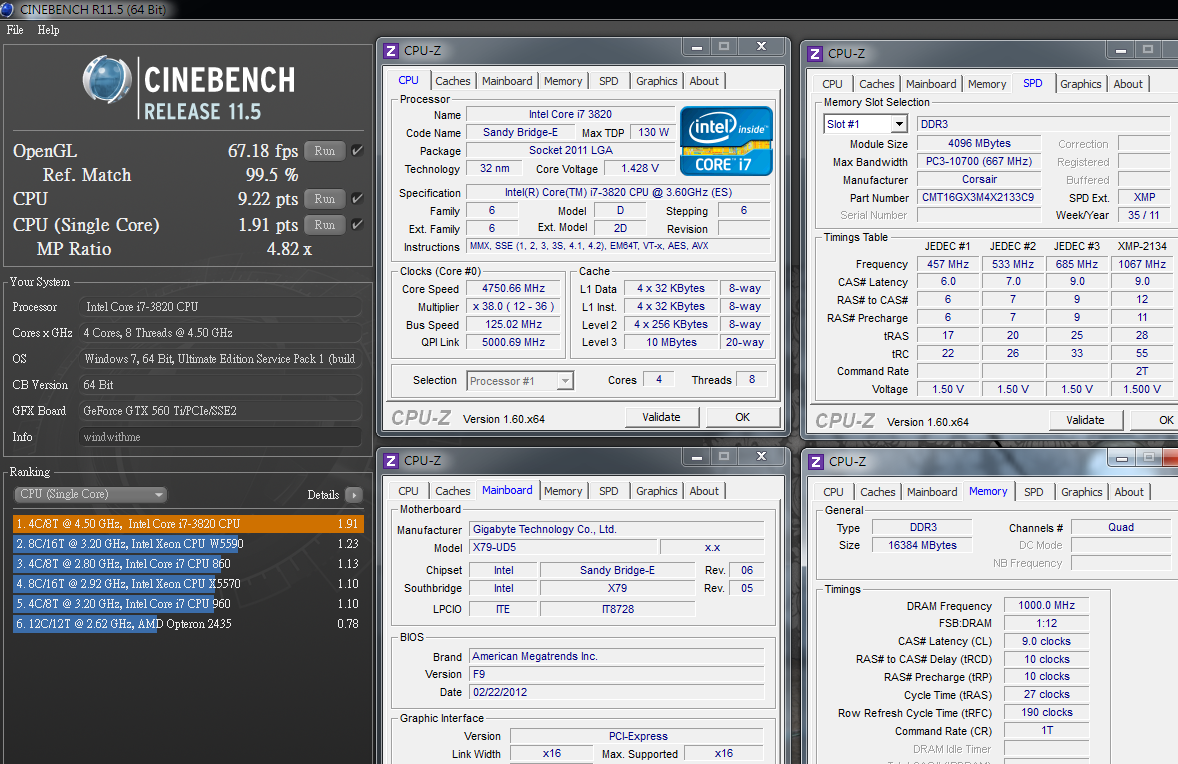Click the memory size 16384 MBytes
Screen dimensions: 1178x764
click(923, 545)
